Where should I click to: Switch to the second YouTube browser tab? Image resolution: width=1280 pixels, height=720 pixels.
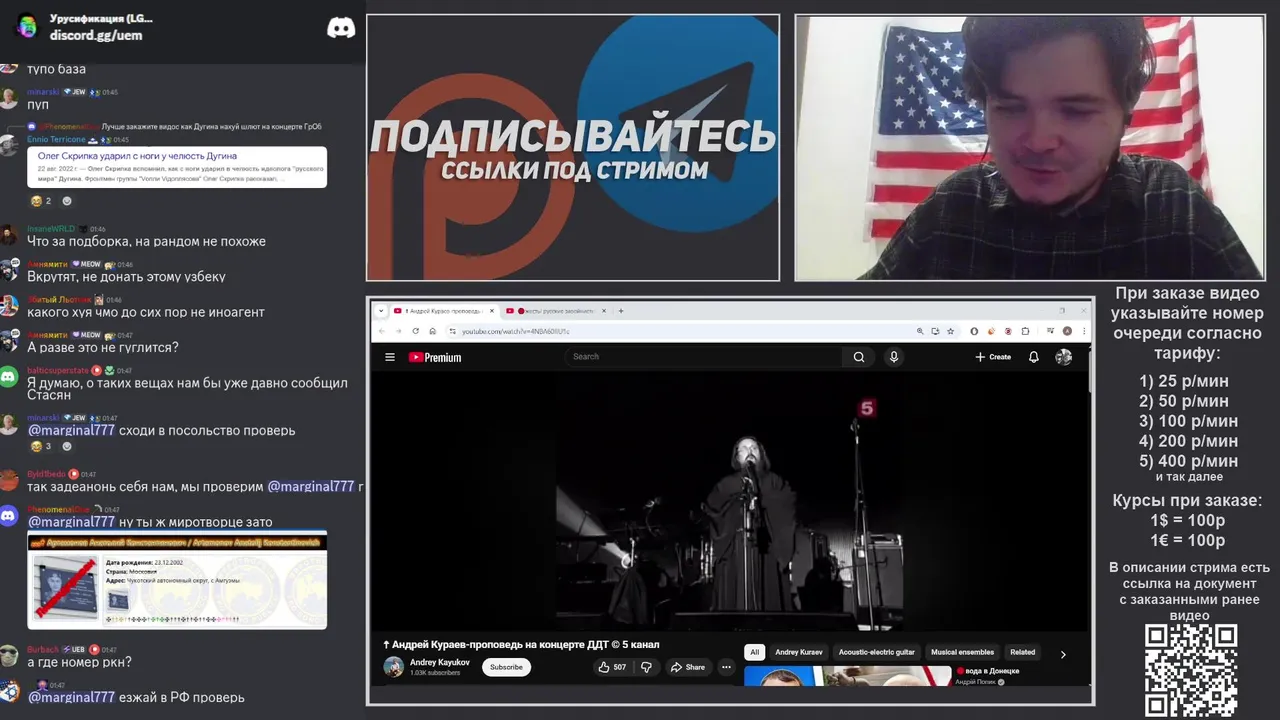(555, 311)
